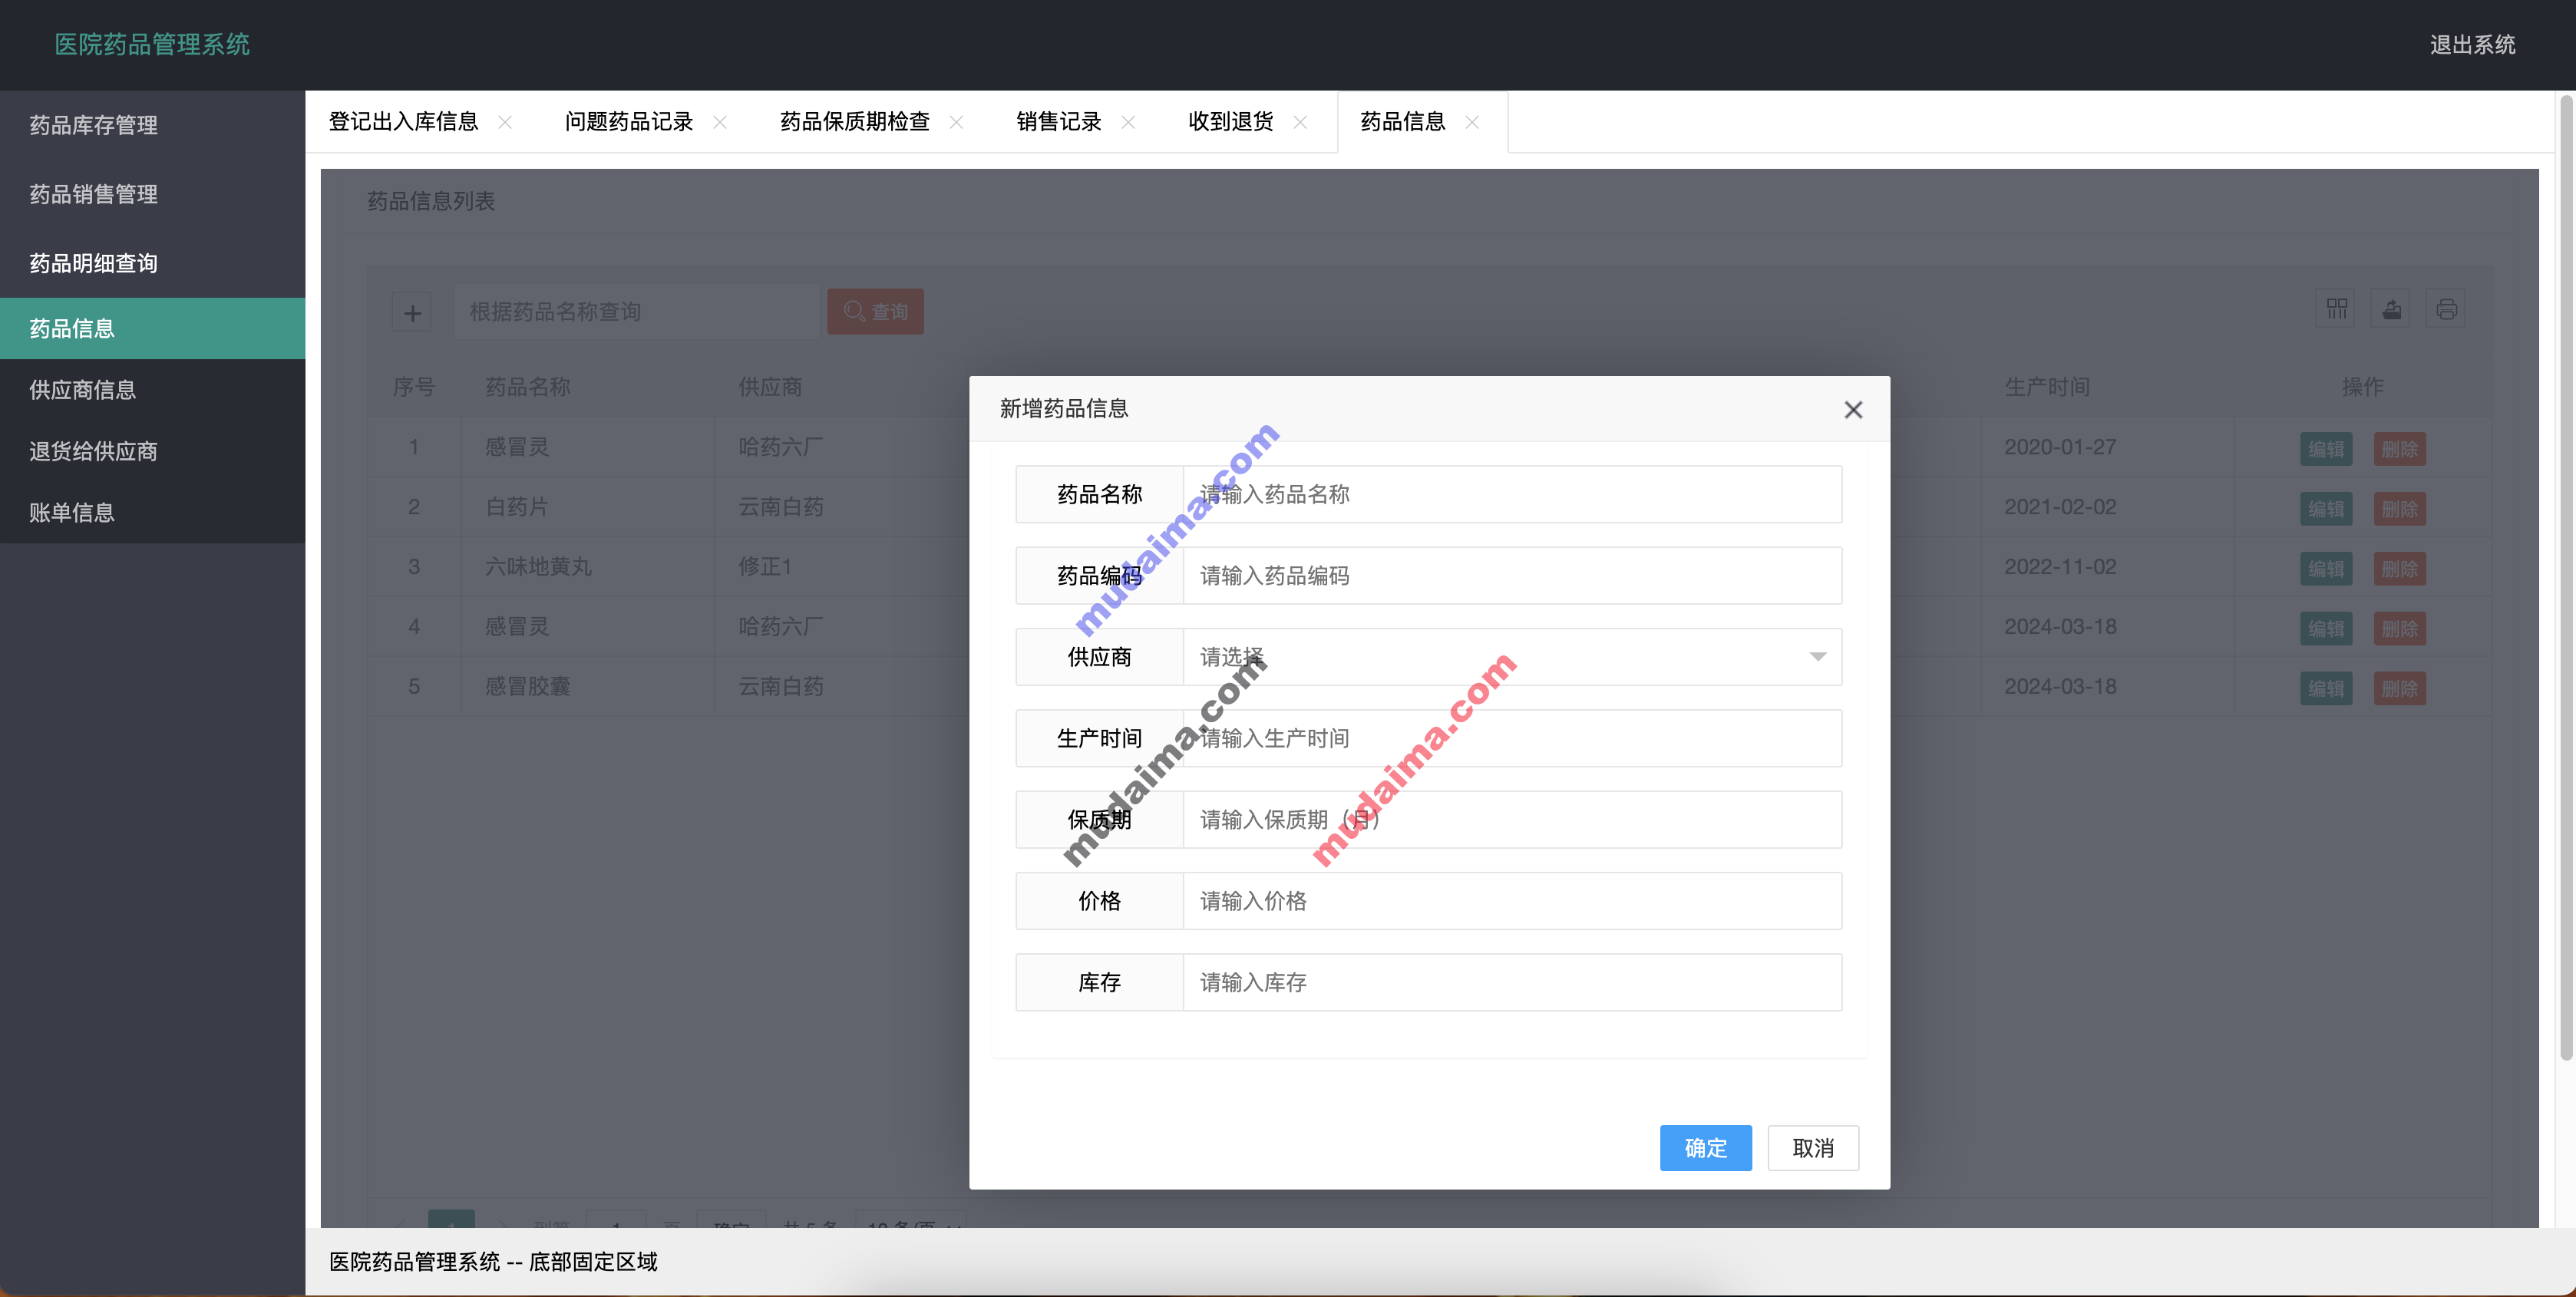Expand 药品销售管理 in sidebar

pyautogui.click(x=152, y=194)
